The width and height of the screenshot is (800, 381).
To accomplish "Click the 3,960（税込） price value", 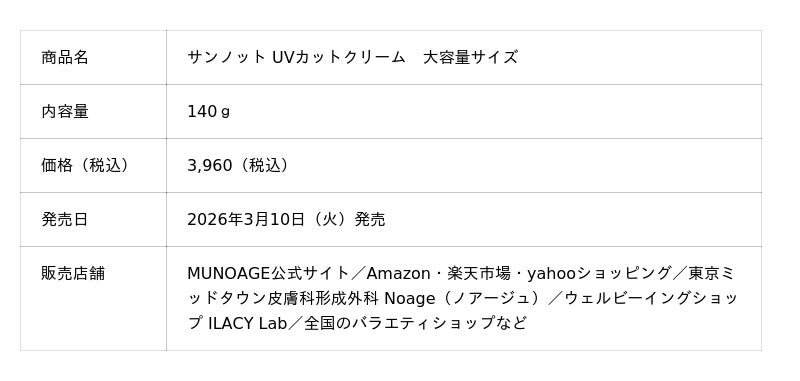I will 238,165.
